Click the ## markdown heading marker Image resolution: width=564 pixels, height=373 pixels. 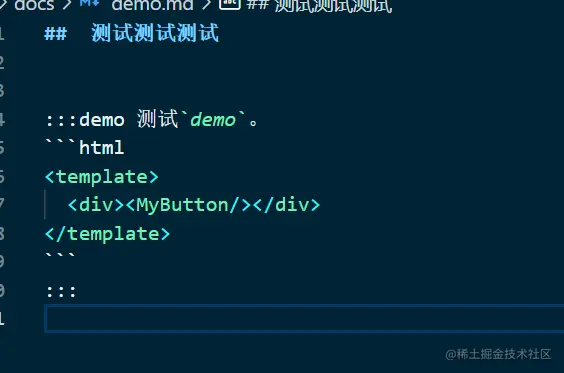55,34
